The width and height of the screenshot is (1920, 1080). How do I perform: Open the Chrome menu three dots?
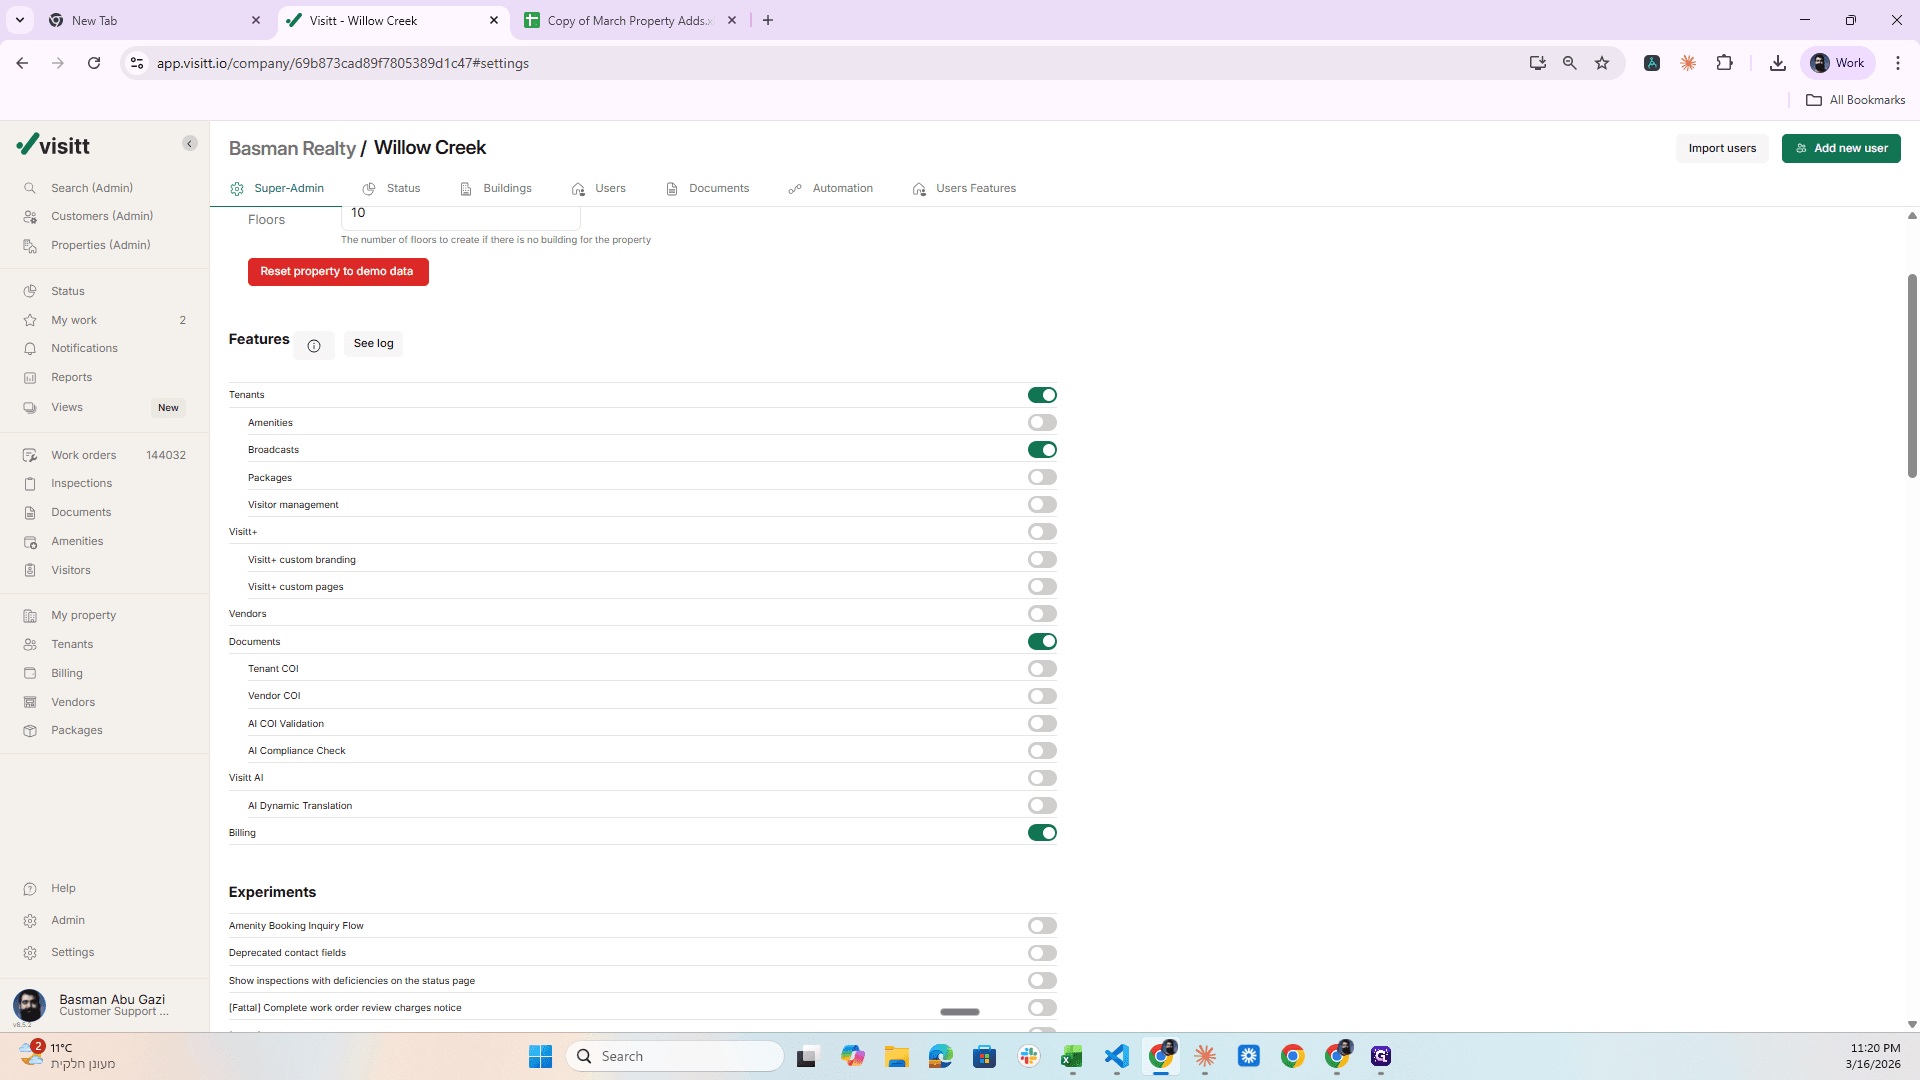1898,63
